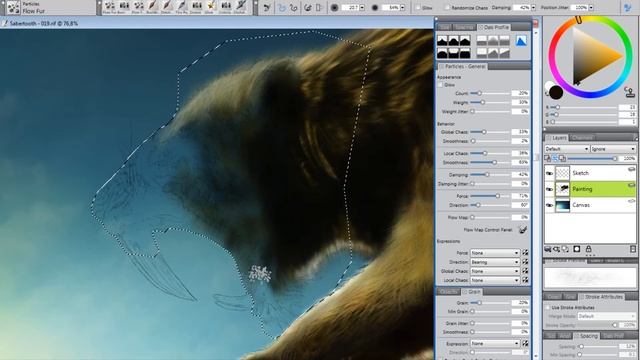This screenshot has width=640, height=360.
Task: Open the Force expression dropdown
Action: pos(495,253)
